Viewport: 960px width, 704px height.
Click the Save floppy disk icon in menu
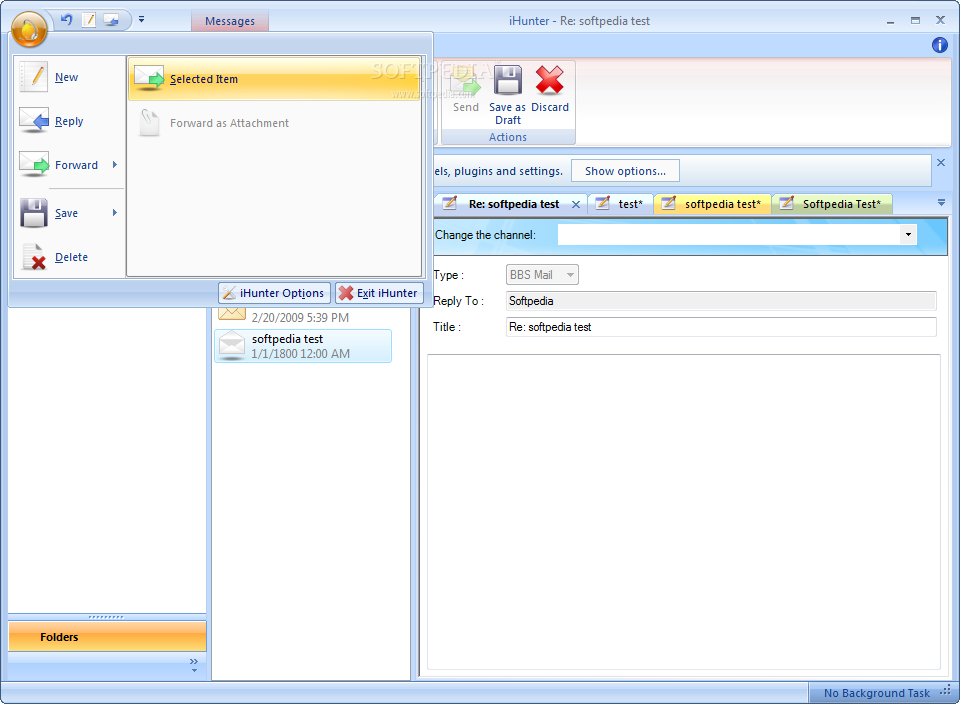point(34,213)
